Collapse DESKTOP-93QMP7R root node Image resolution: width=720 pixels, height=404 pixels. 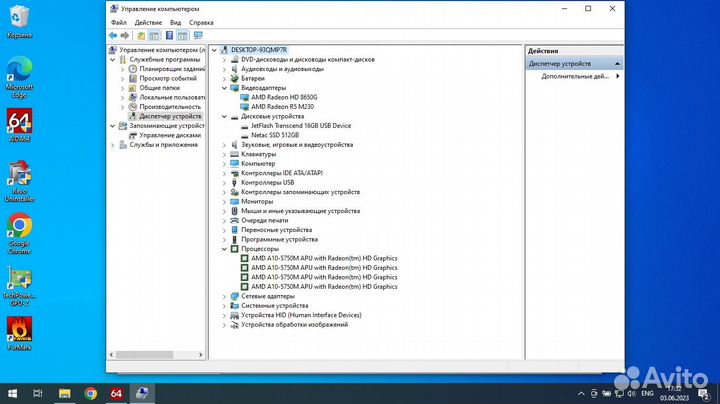click(x=214, y=50)
